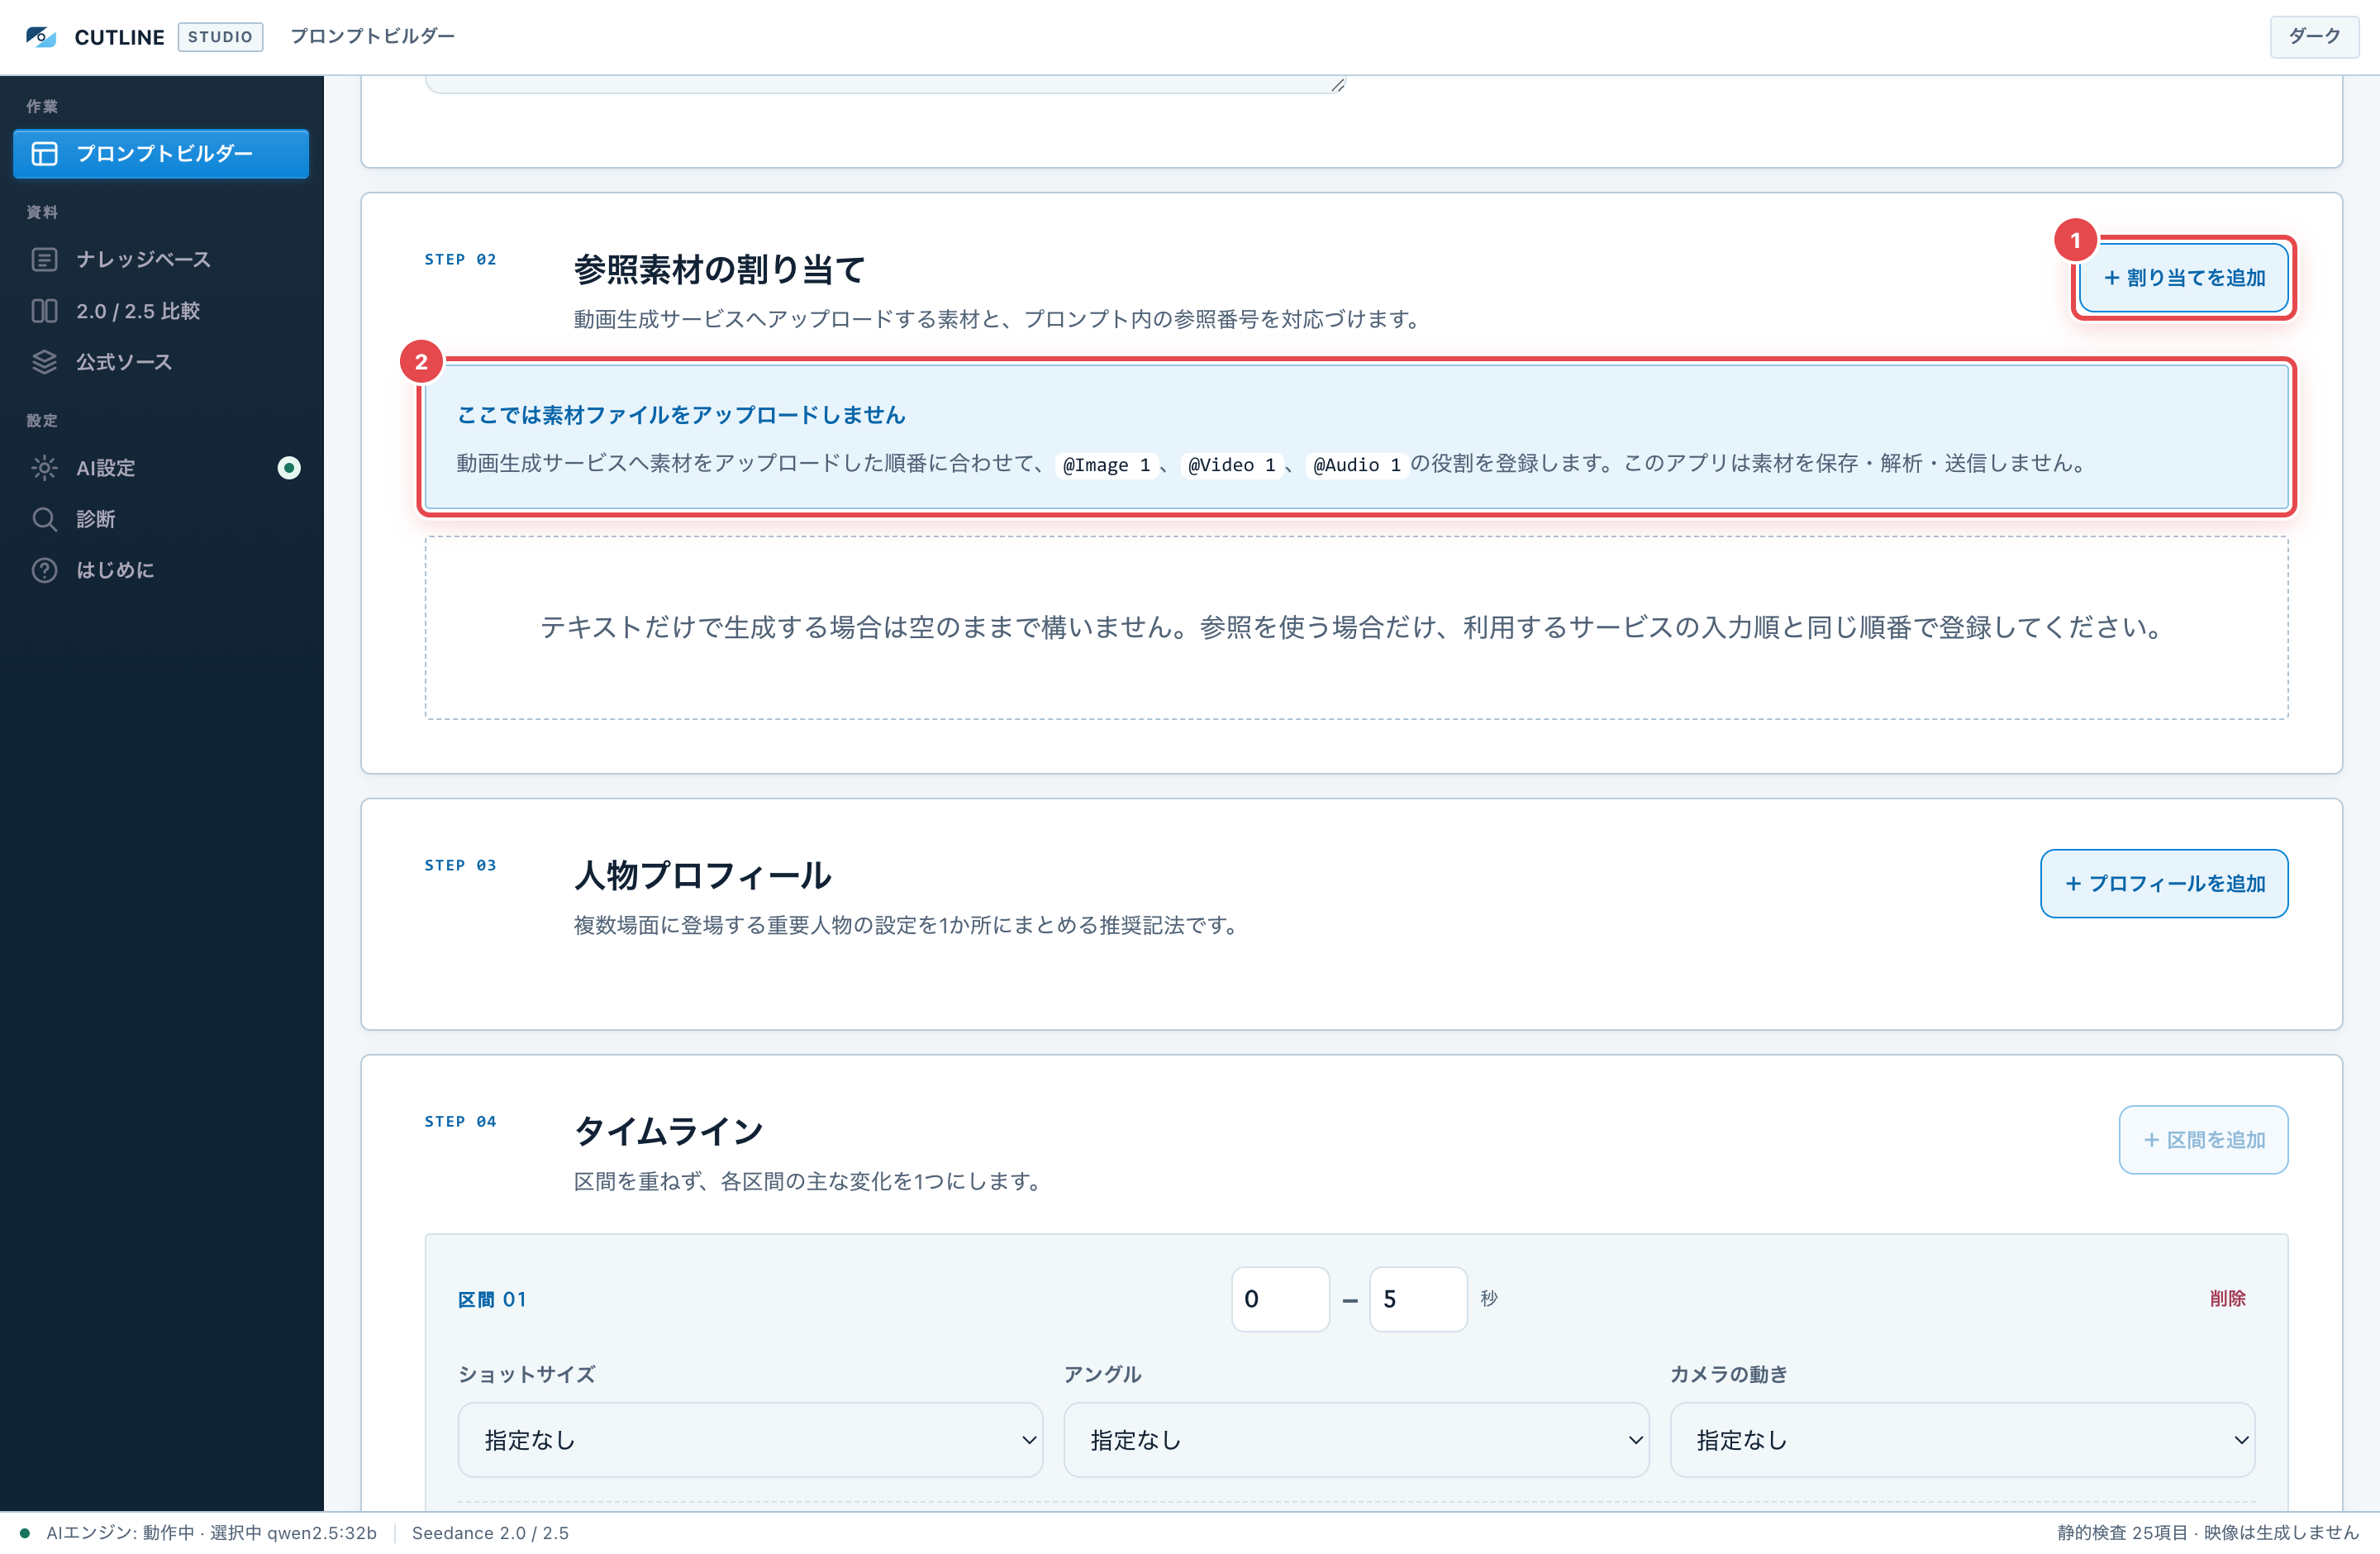2380x1554 pixels.
Task: Click the ナレッジベース document icon
Action: pyautogui.click(x=44, y=259)
